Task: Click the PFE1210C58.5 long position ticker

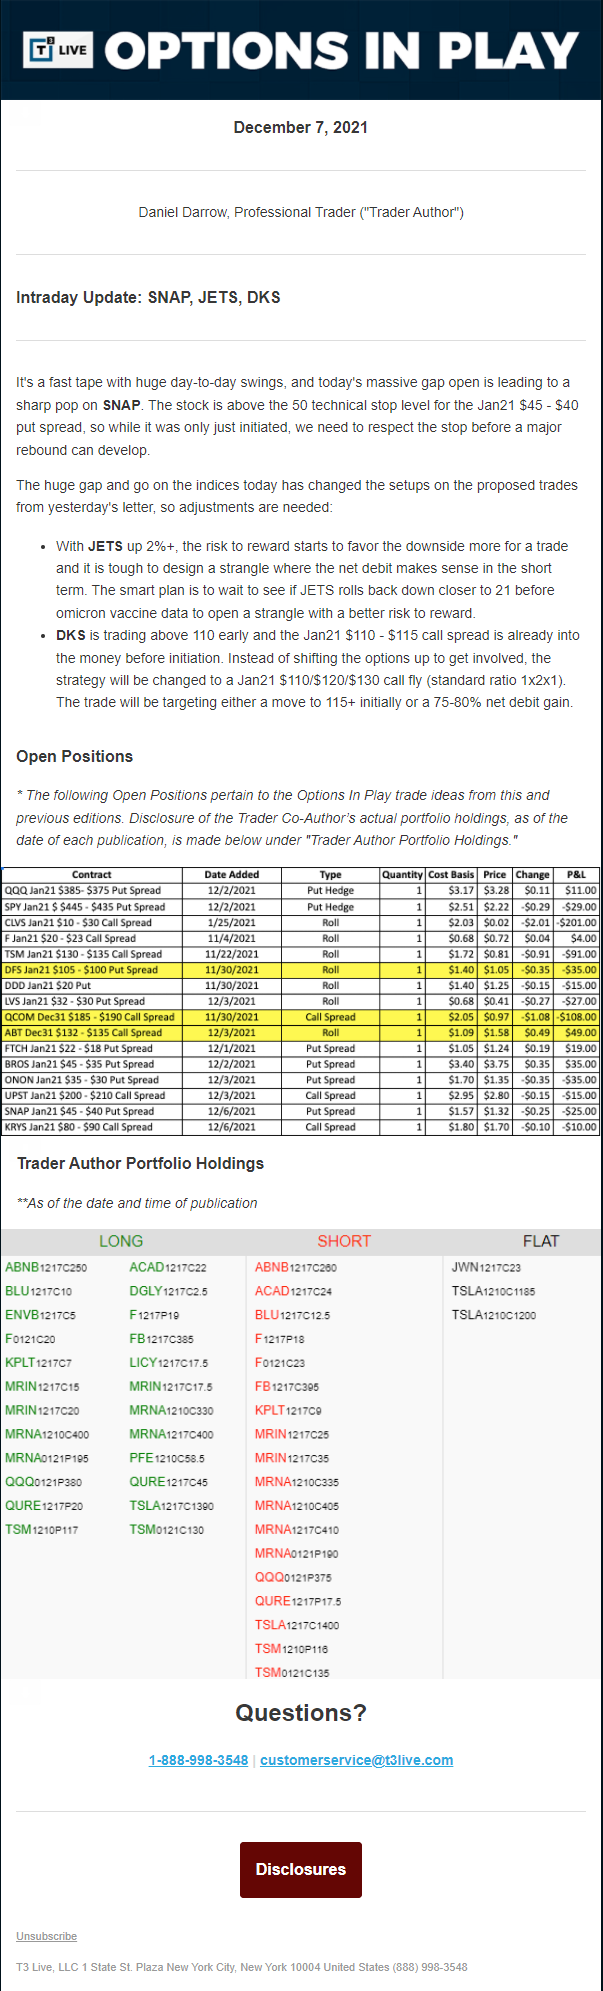Action: point(167,1458)
